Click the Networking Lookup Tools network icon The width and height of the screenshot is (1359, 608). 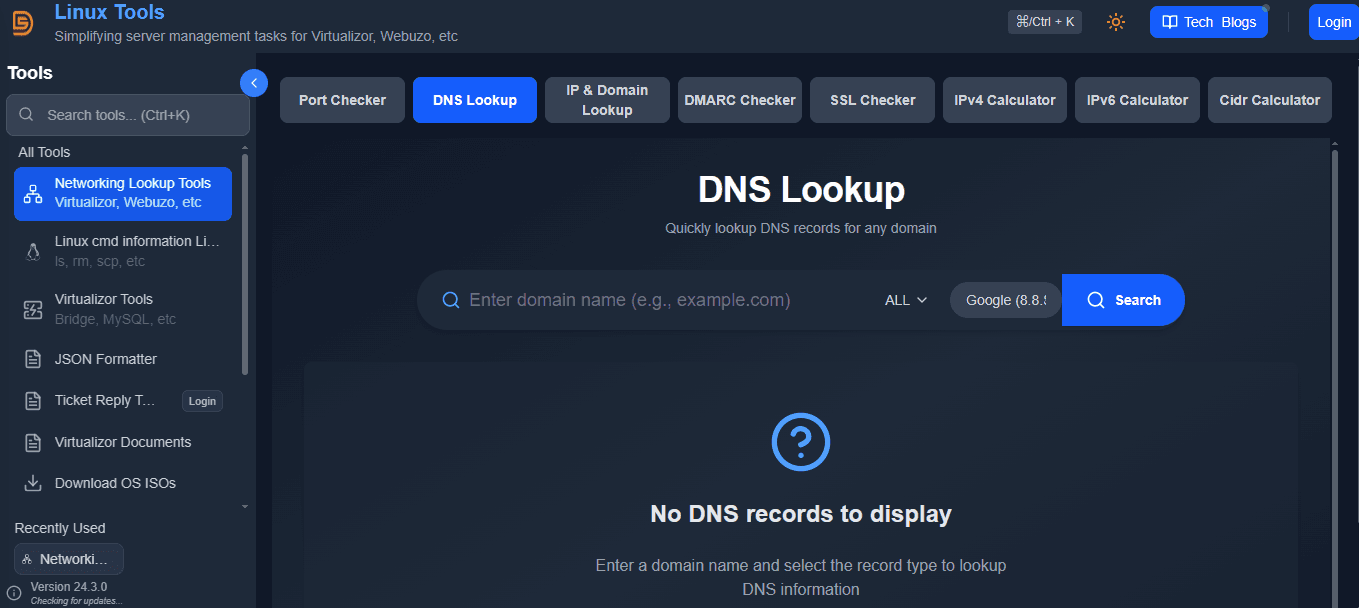[33, 194]
